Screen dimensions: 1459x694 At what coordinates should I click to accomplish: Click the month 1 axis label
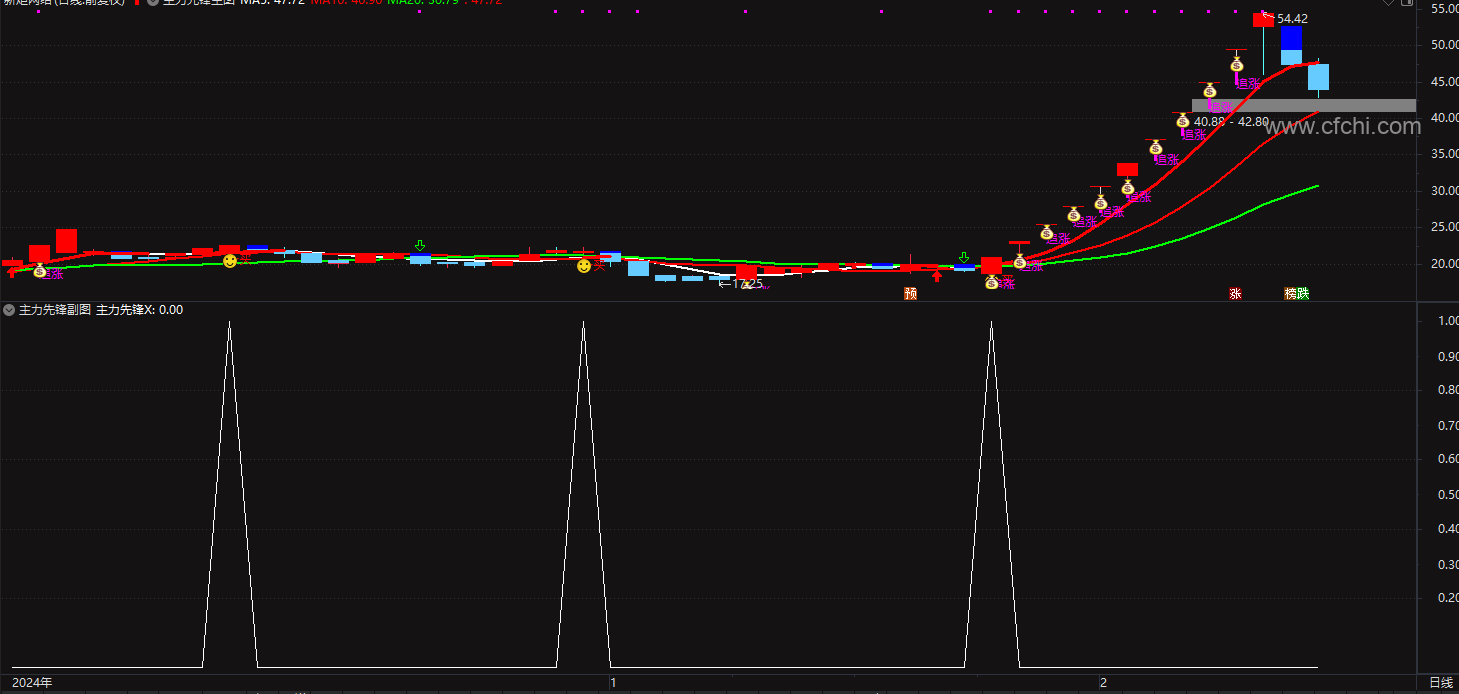(613, 682)
